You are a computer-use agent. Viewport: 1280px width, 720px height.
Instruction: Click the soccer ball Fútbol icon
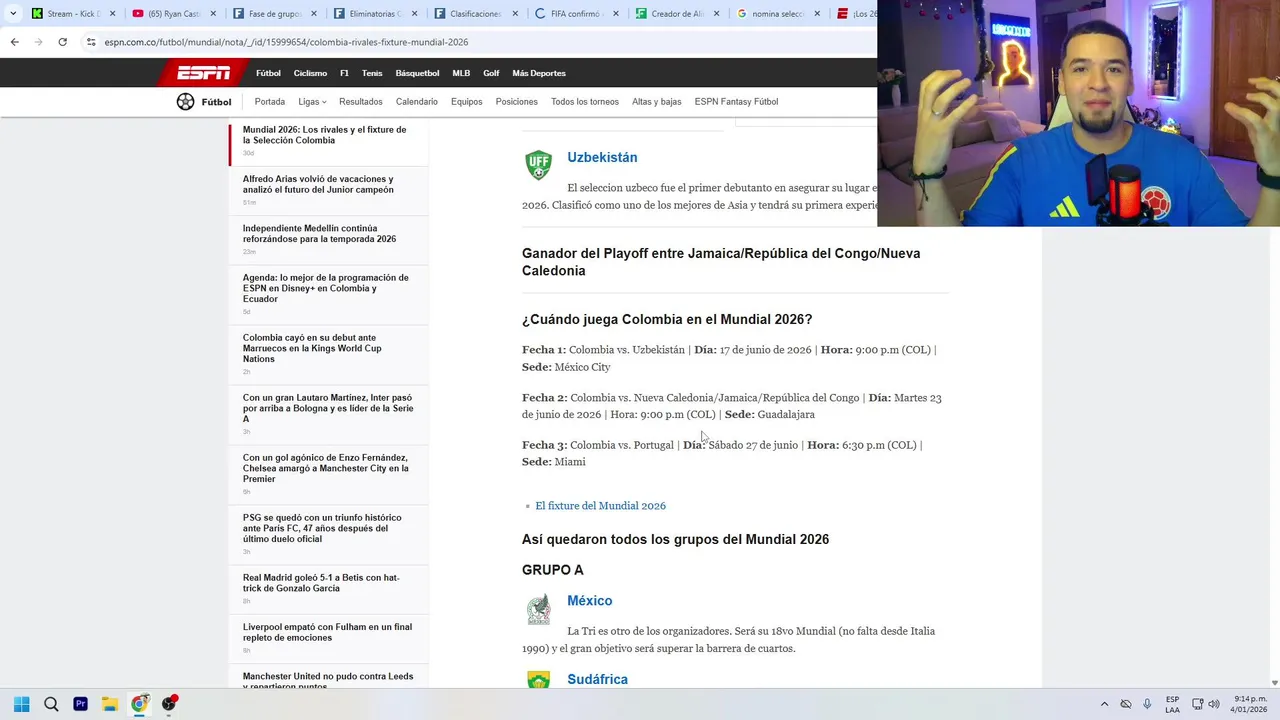click(185, 101)
